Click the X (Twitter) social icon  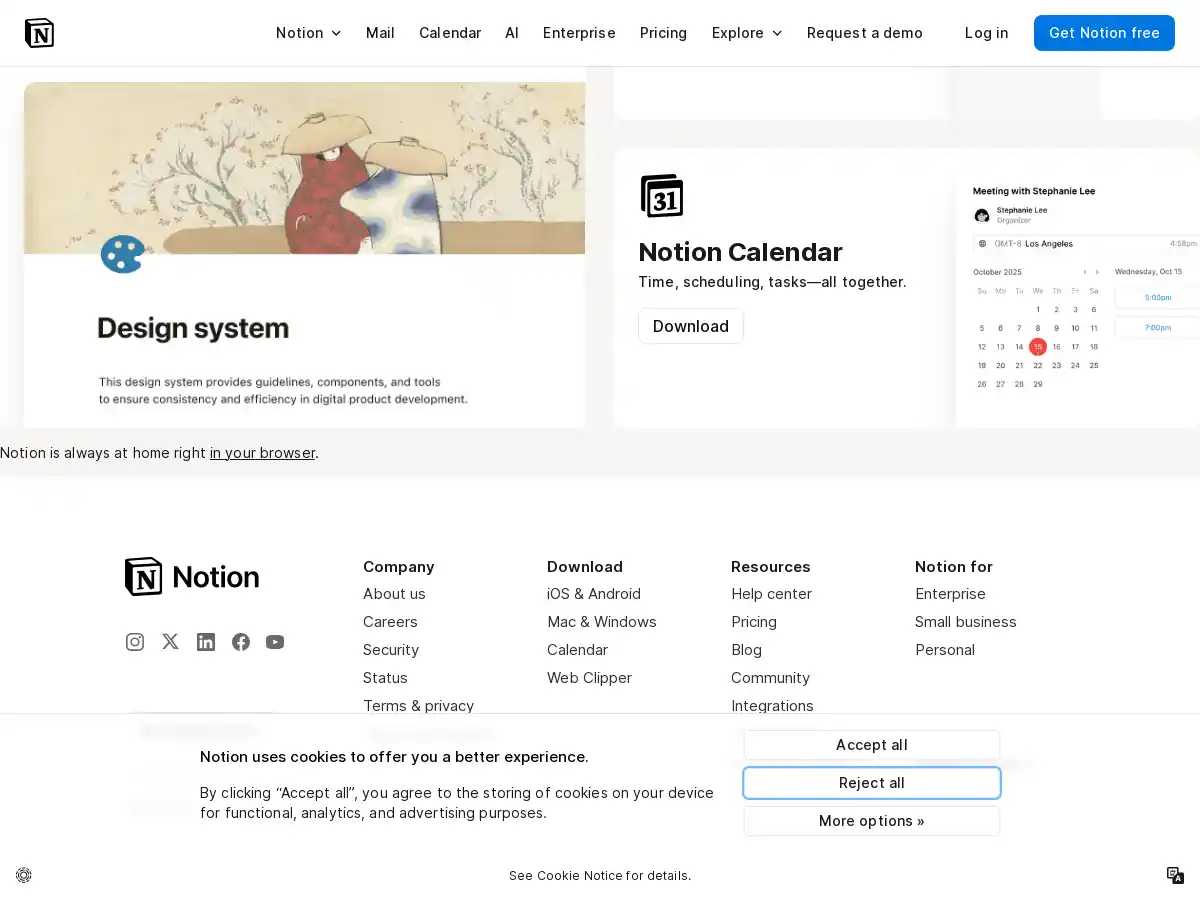[x=170, y=642]
